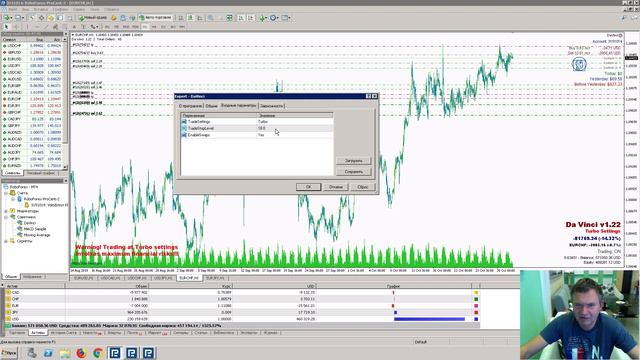Image resolution: width=640 pixels, height=360 pixels.
Task: Click the Сброс button
Action: tap(362, 187)
